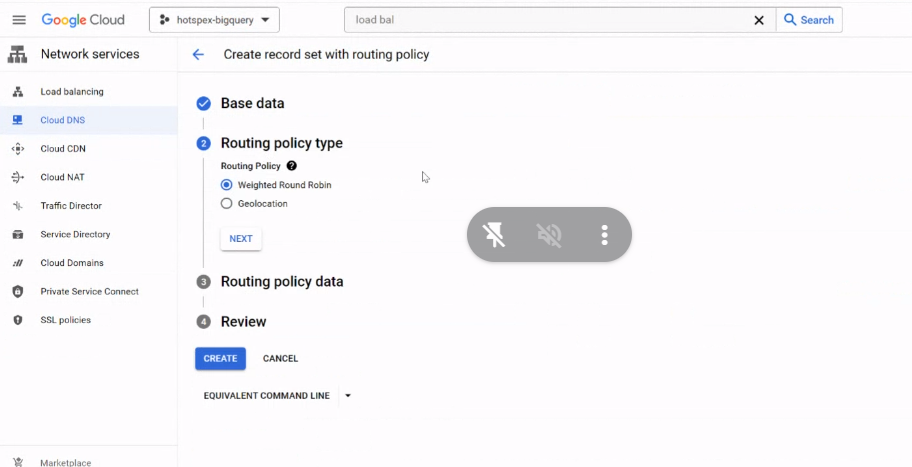Click the back arrow beside the page title

pyautogui.click(x=198, y=55)
